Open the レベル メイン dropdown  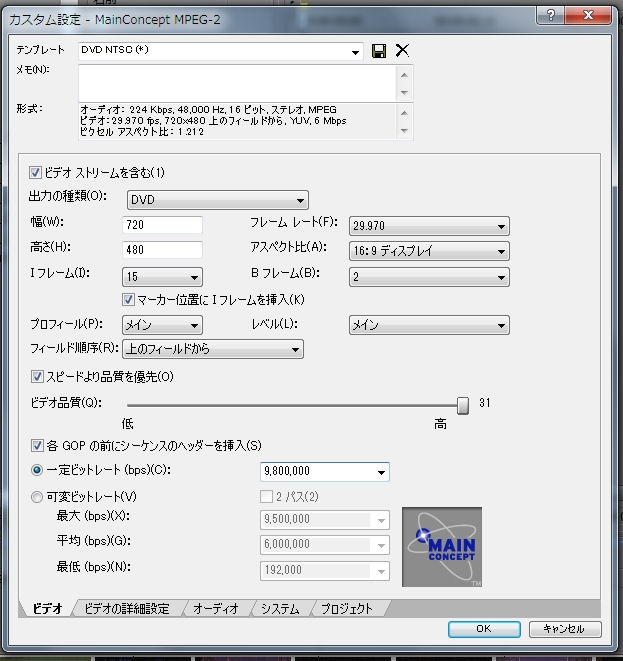429,325
